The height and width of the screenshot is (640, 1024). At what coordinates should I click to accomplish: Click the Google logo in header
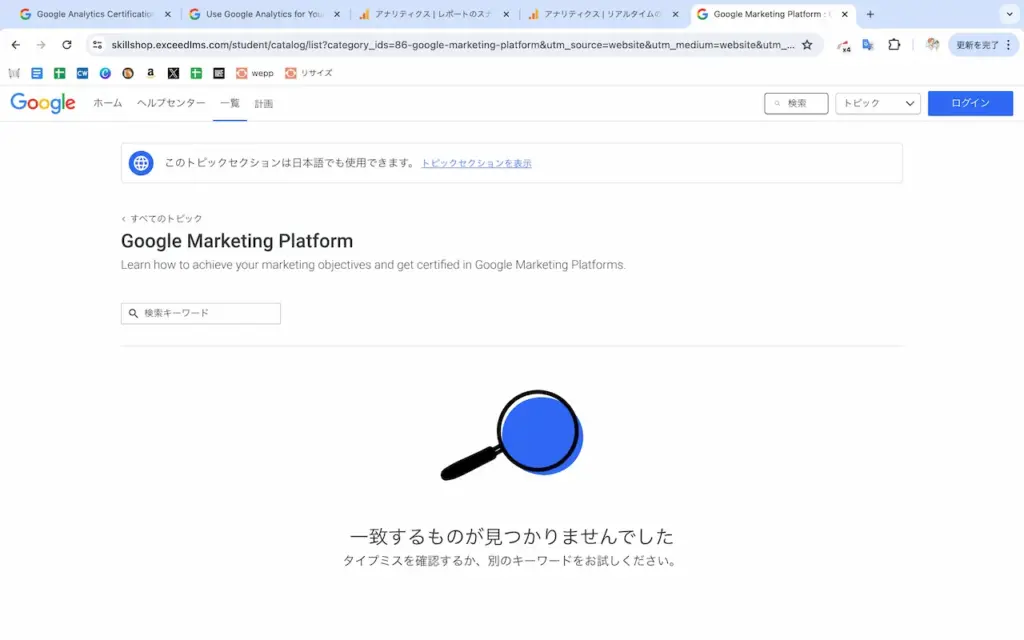click(43, 103)
